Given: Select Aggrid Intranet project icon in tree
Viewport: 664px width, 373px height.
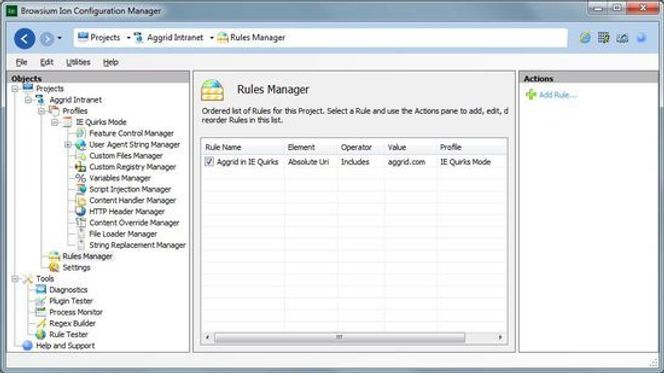Looking at the screenshot, I should (x=40, y=99).
